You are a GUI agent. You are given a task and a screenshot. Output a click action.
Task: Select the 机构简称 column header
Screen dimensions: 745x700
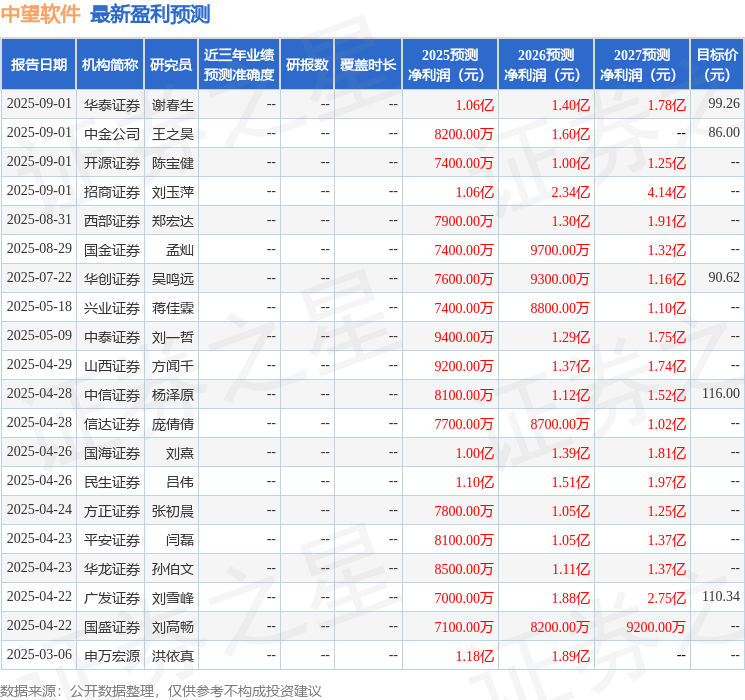tap(110, 64)
